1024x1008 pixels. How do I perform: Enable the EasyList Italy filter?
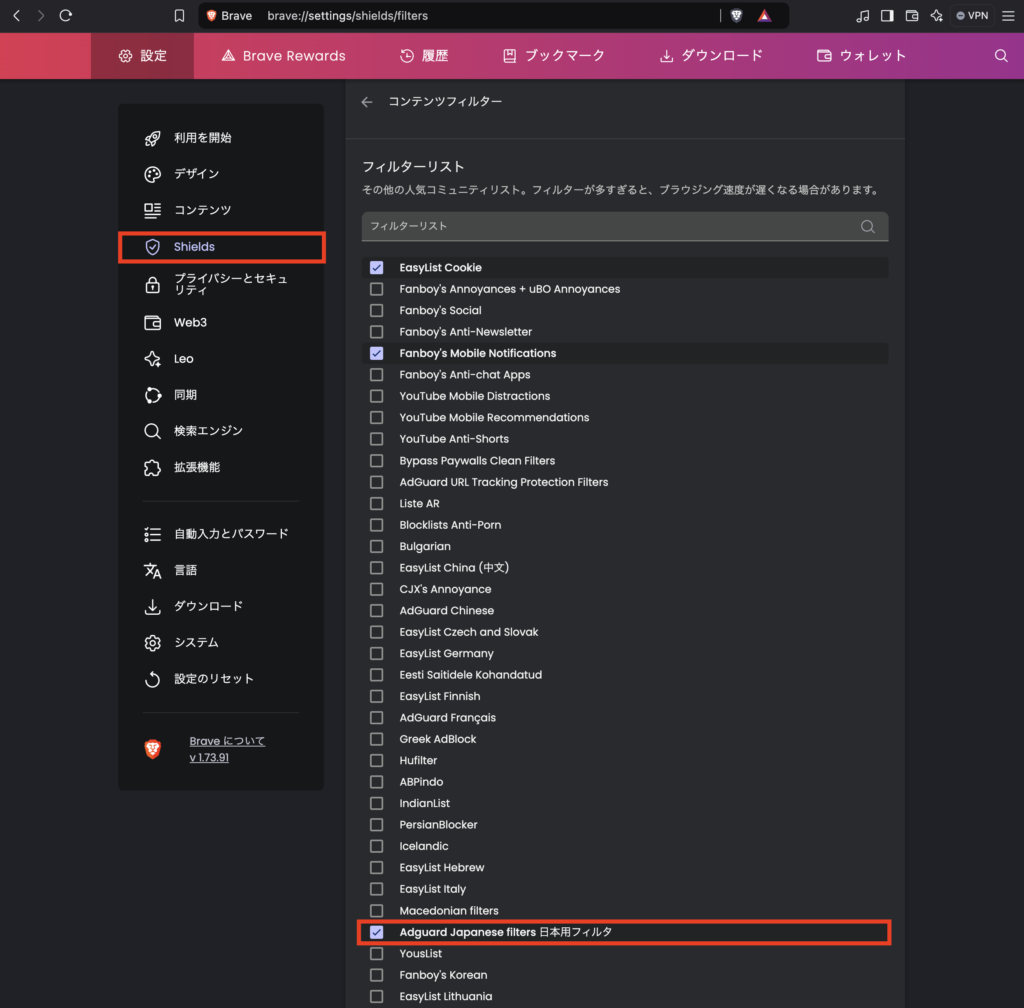coord(376,889)
